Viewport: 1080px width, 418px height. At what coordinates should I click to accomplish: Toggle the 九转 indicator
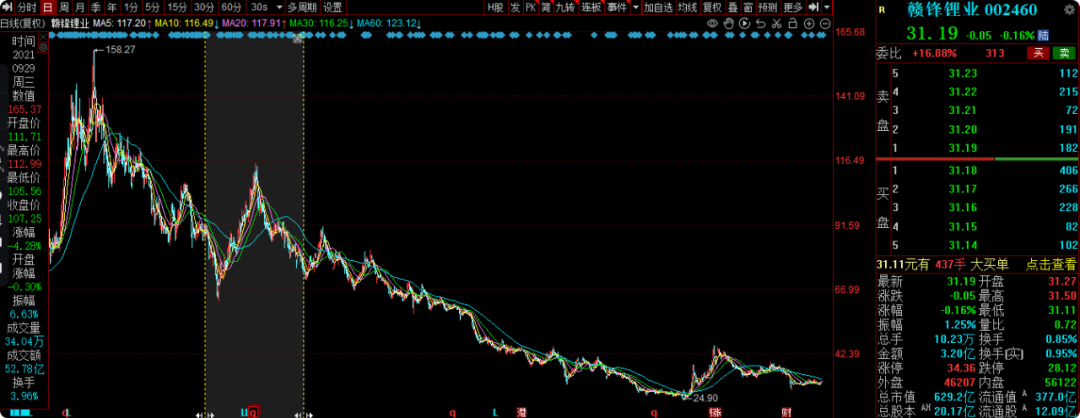click(x=565, y=8)
